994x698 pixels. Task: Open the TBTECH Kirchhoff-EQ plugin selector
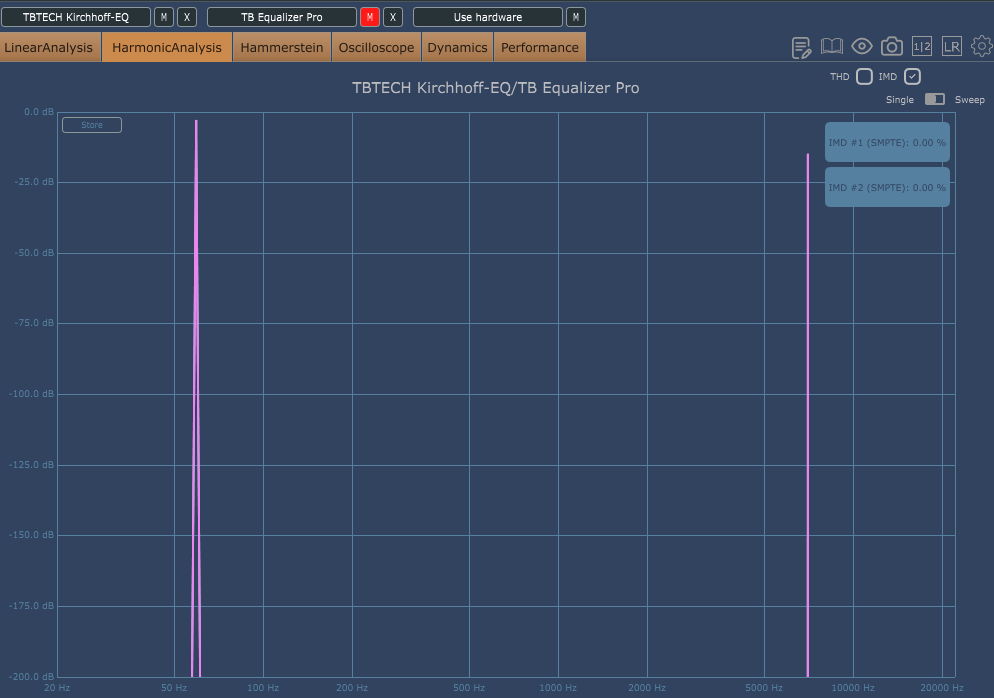[x=76, y=17]
